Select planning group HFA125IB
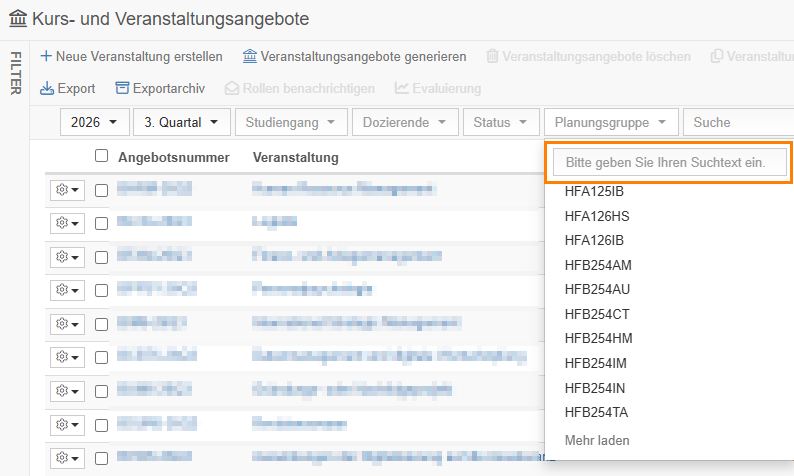This screenshot has height=476, width=794. pyautogui.click(x=594, y=191)
